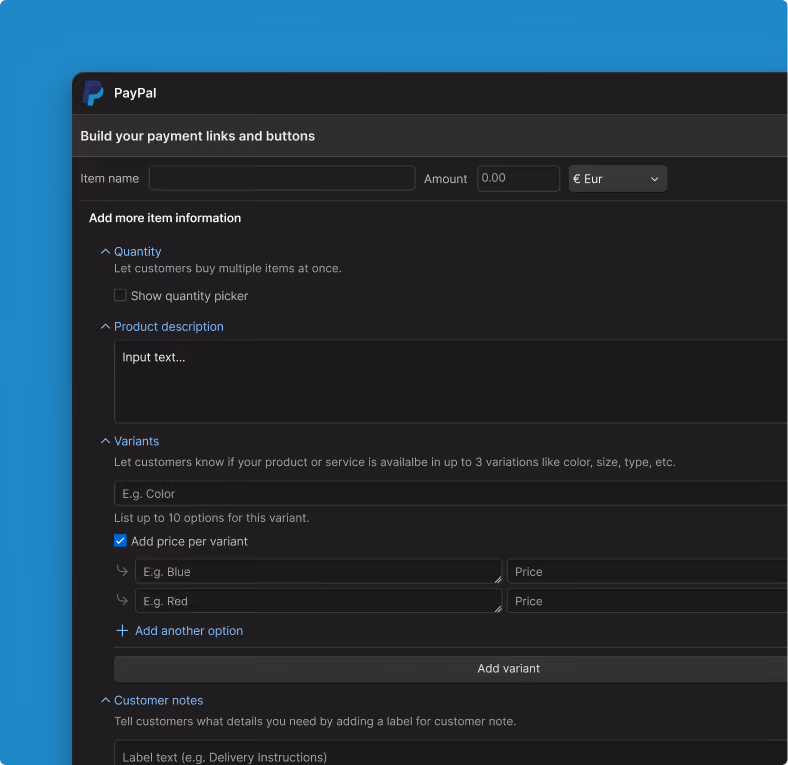Image resolution: width=788 pixels, height=765 pixels.
Task: Click the E.g. Red option field
Action: (319, 601)
